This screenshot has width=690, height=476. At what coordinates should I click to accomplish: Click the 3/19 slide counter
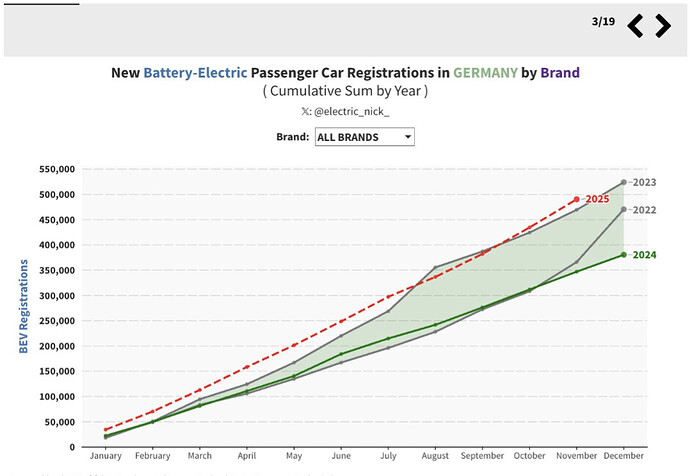pos(603,21)
